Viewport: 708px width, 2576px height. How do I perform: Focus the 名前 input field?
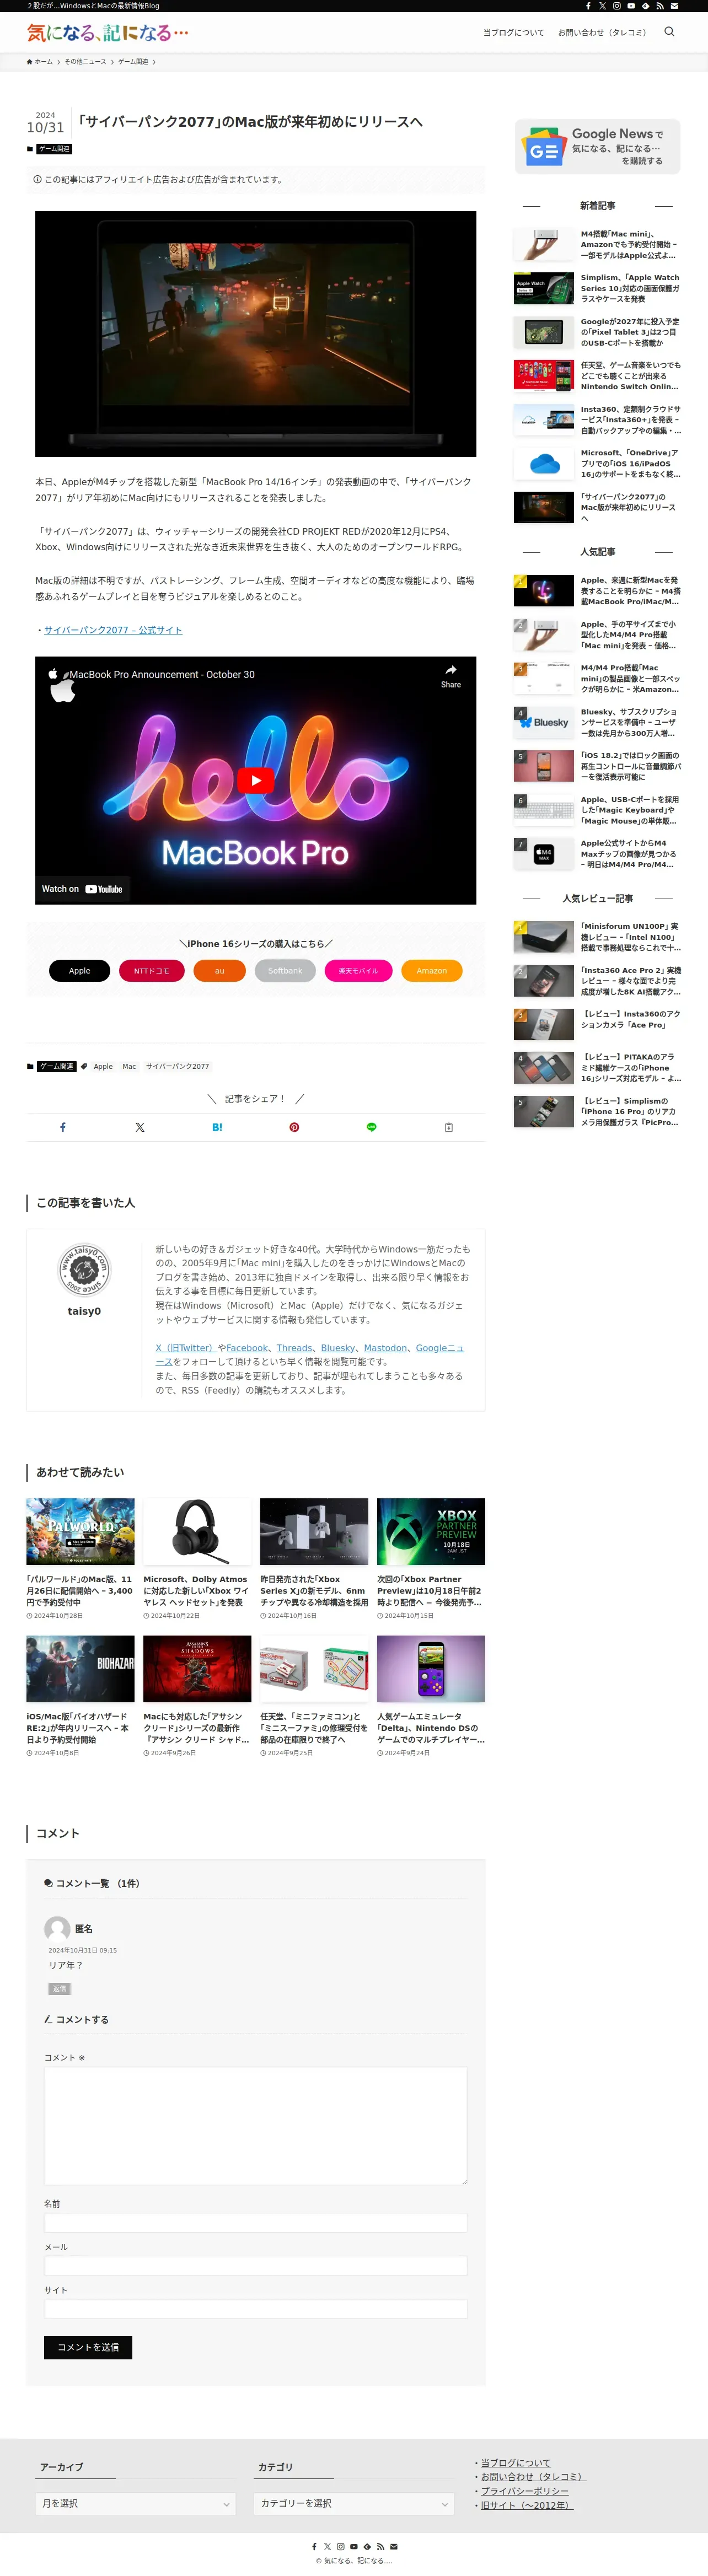coord(256,2222)
